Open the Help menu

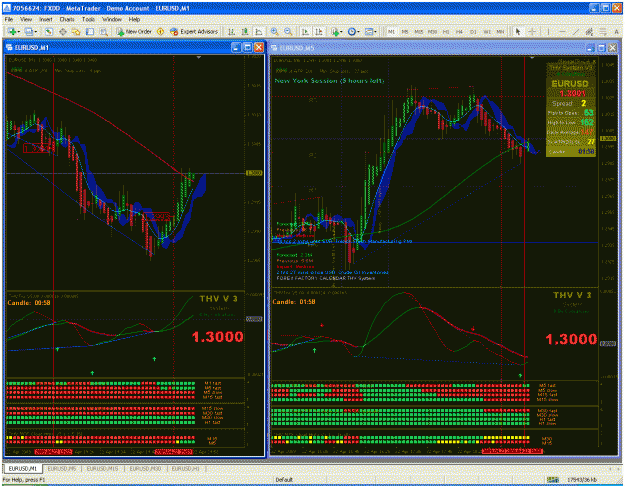coord(134,19)
